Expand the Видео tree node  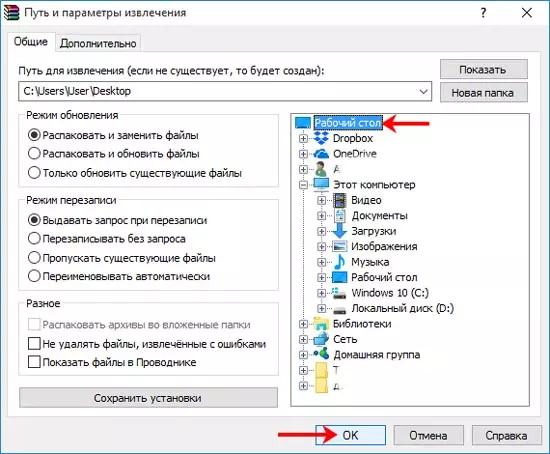[x=321, y=200]
